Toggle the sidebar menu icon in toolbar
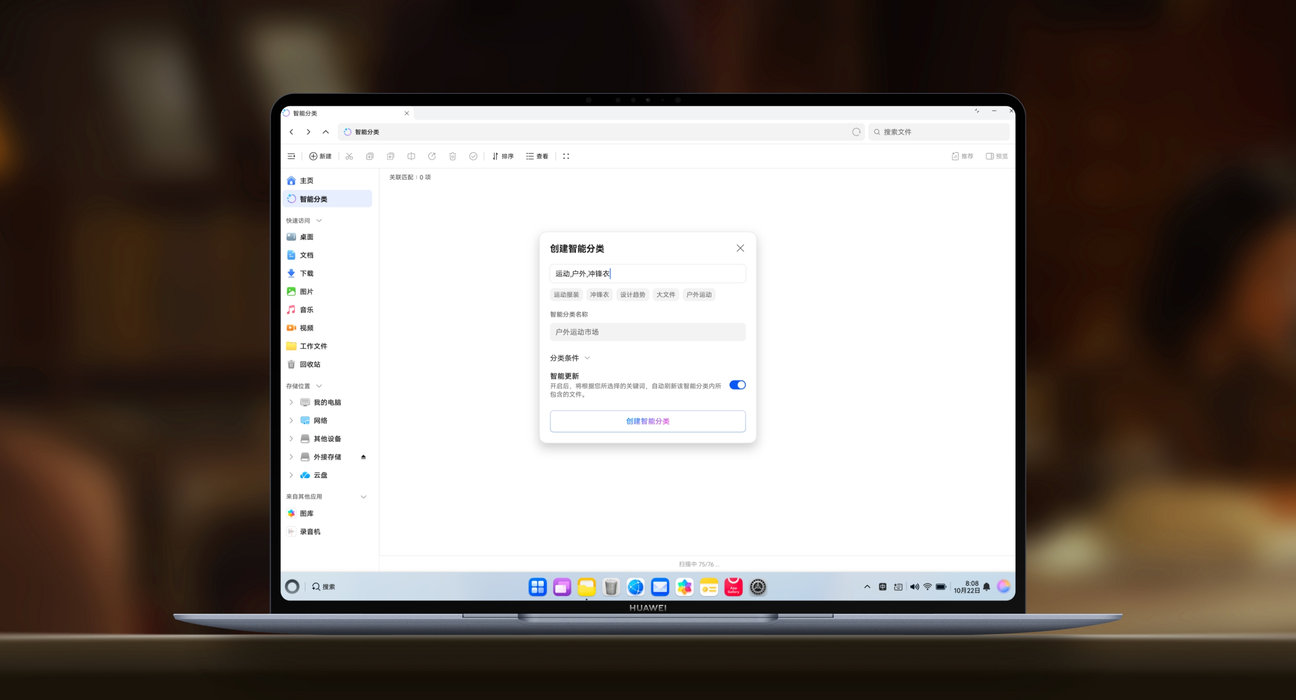Viewport: 1296px width, 700px height. [x=291, y=156]
